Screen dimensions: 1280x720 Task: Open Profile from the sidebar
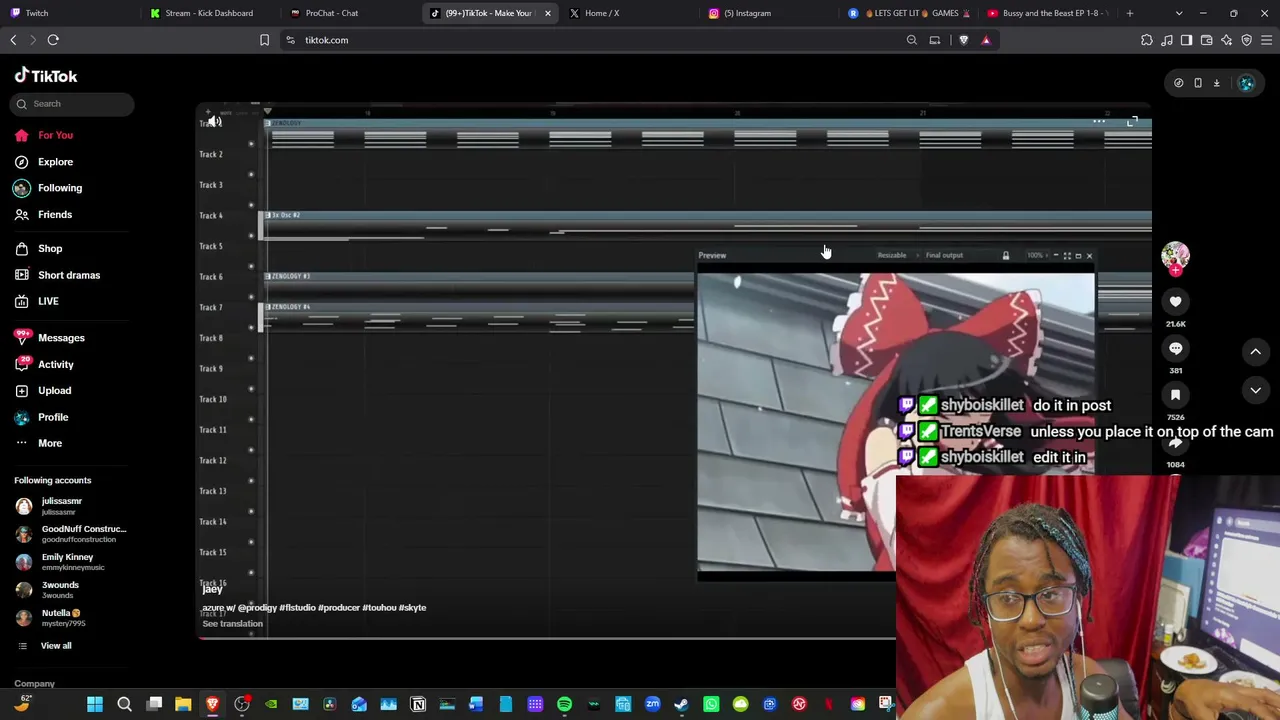click(41, 417)
